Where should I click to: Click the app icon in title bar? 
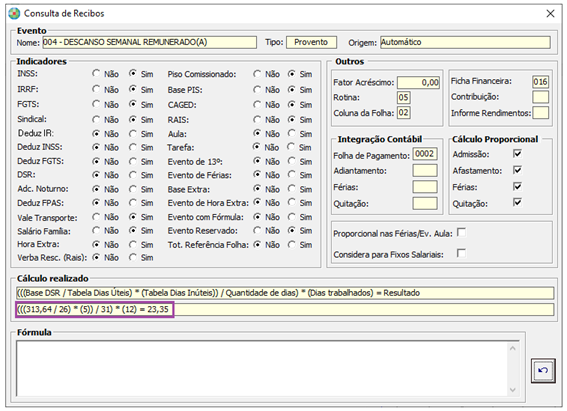click(14, 14)
